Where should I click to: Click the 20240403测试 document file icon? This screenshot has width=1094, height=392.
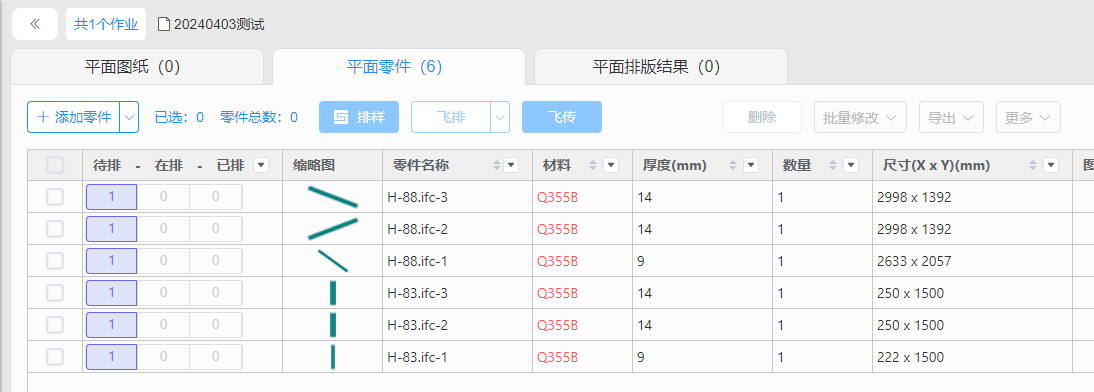coord(164,24)
